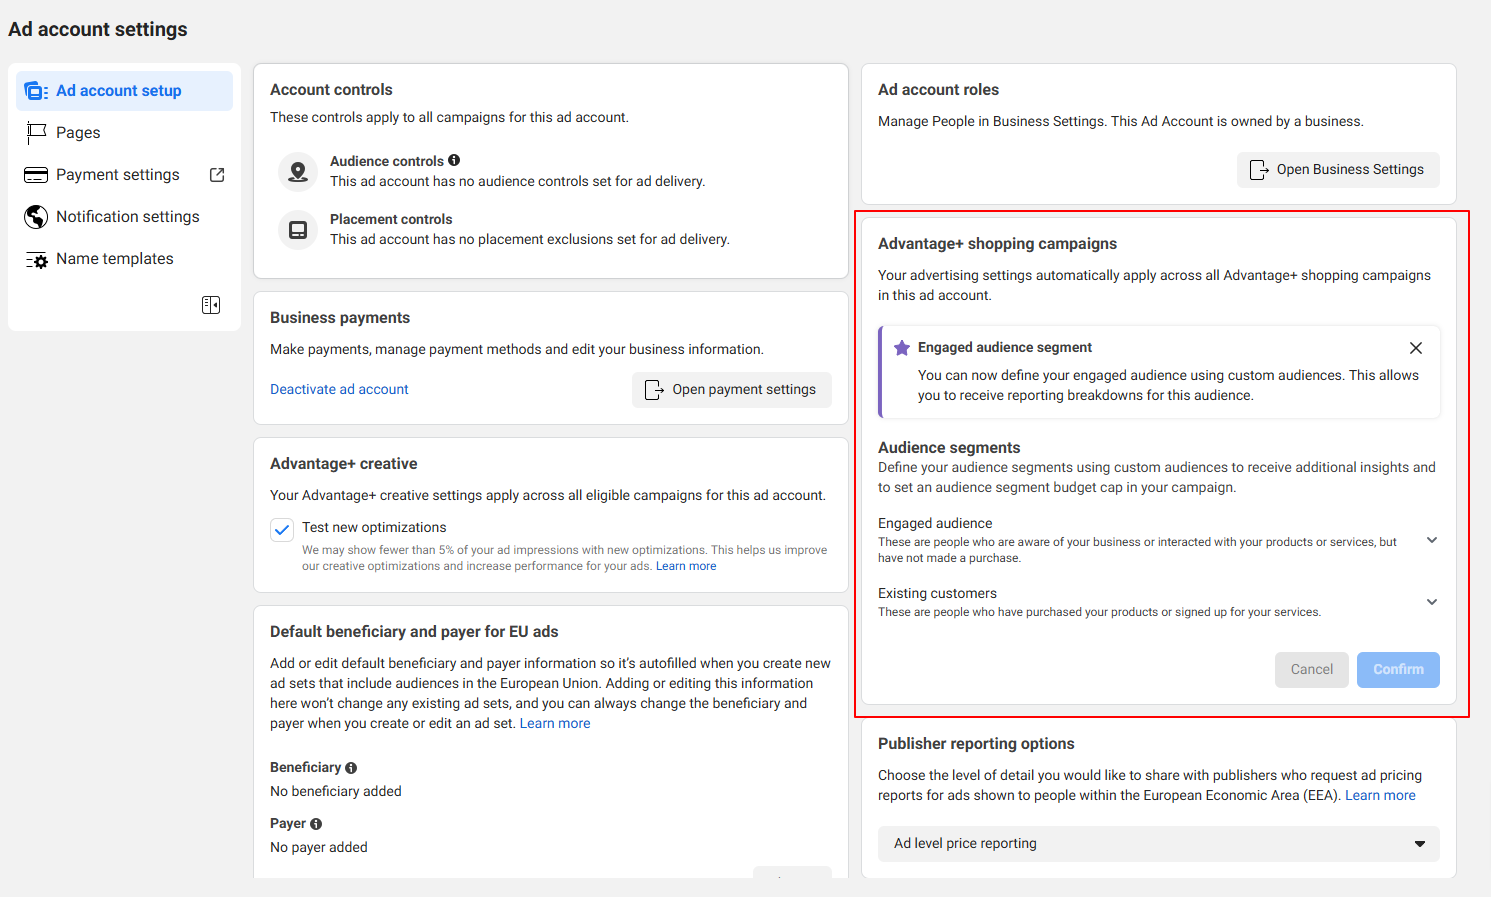
Task: Confirm audience segment settings
Action: 1398,670
